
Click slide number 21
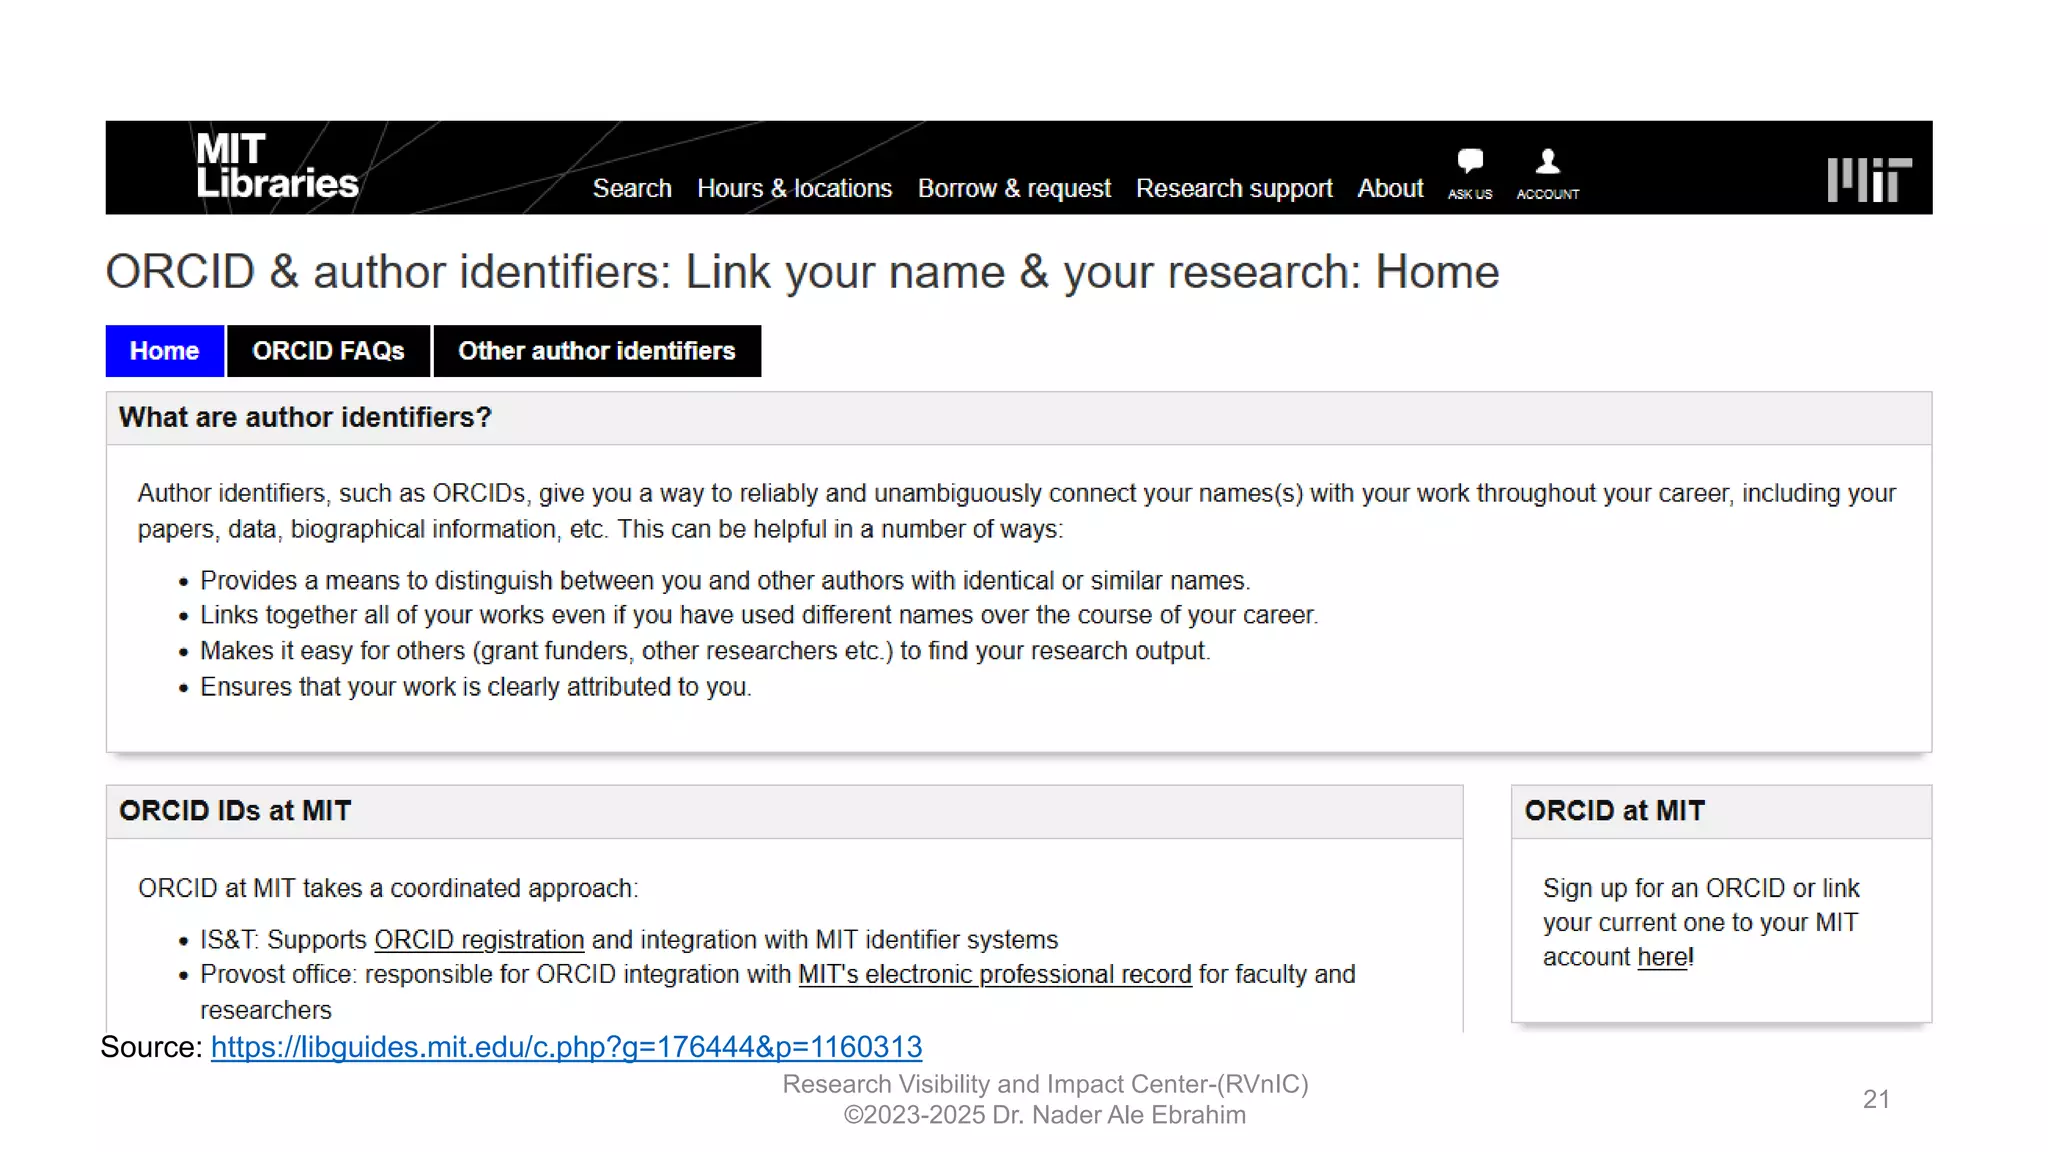[x=1876, y=1099]
